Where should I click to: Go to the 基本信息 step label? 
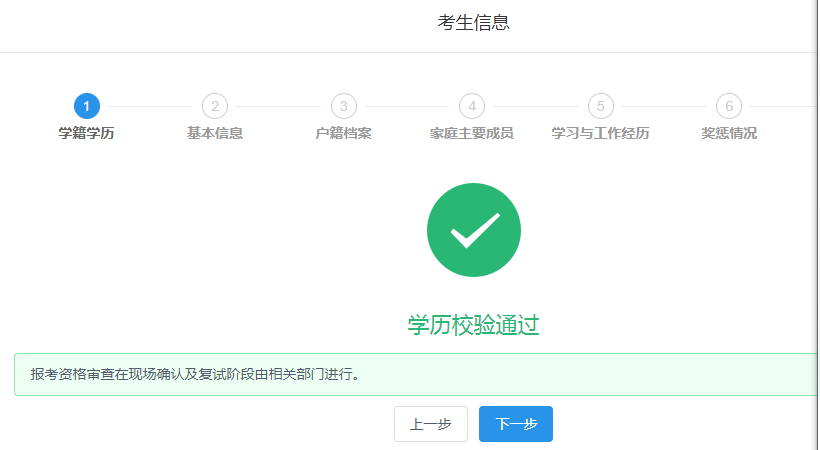tap(214, 133)
